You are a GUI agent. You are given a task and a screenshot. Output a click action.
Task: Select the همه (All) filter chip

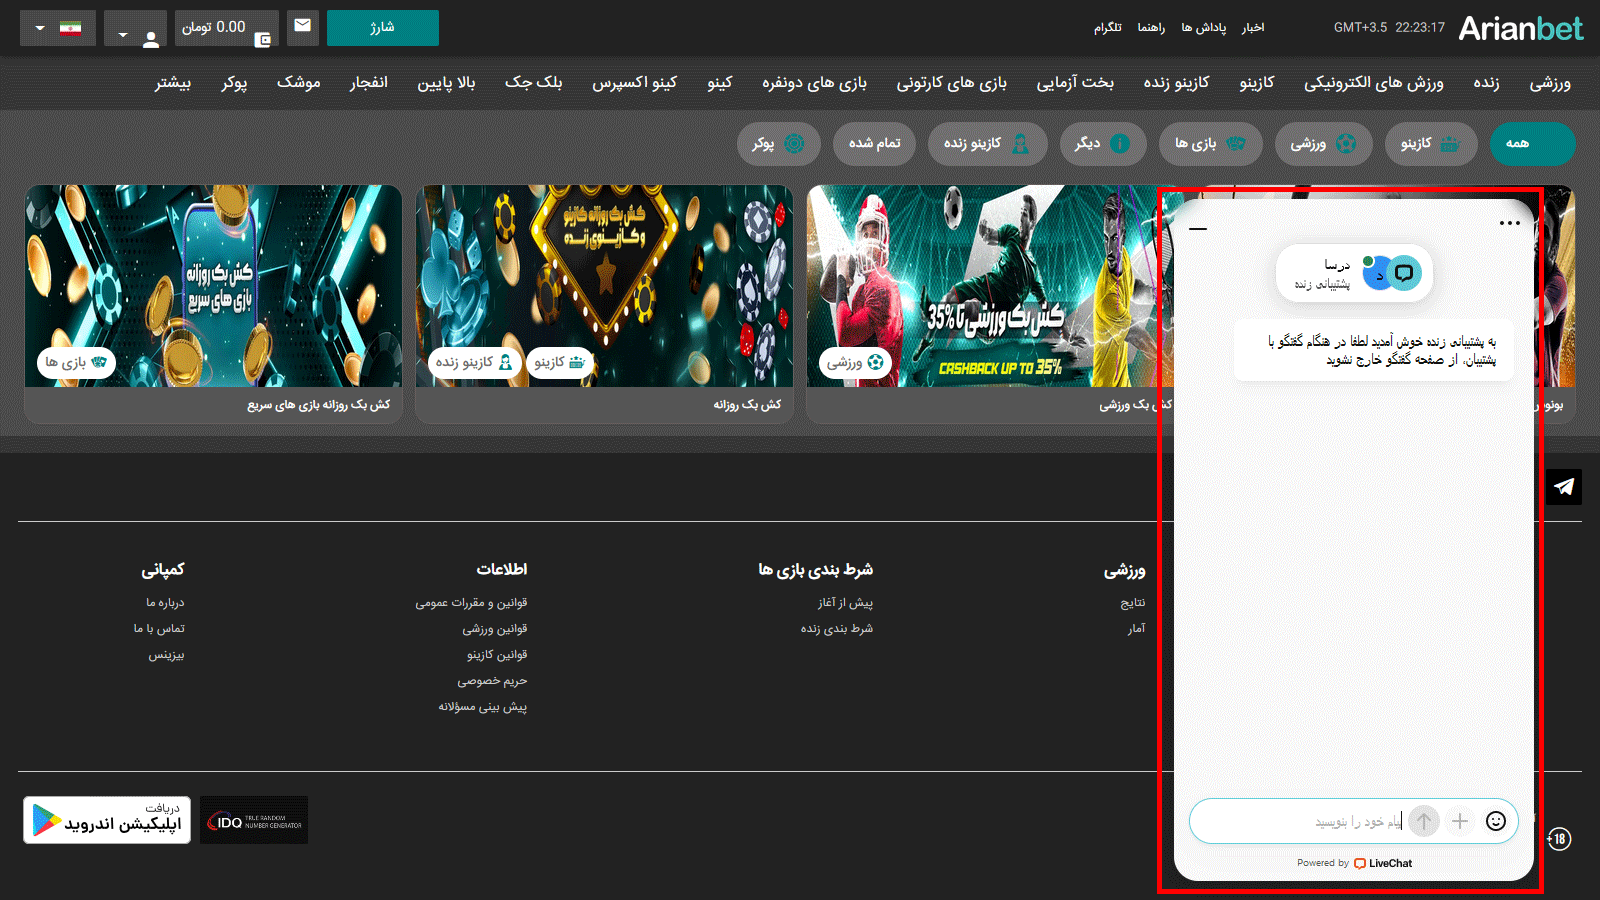point(1531,144)
